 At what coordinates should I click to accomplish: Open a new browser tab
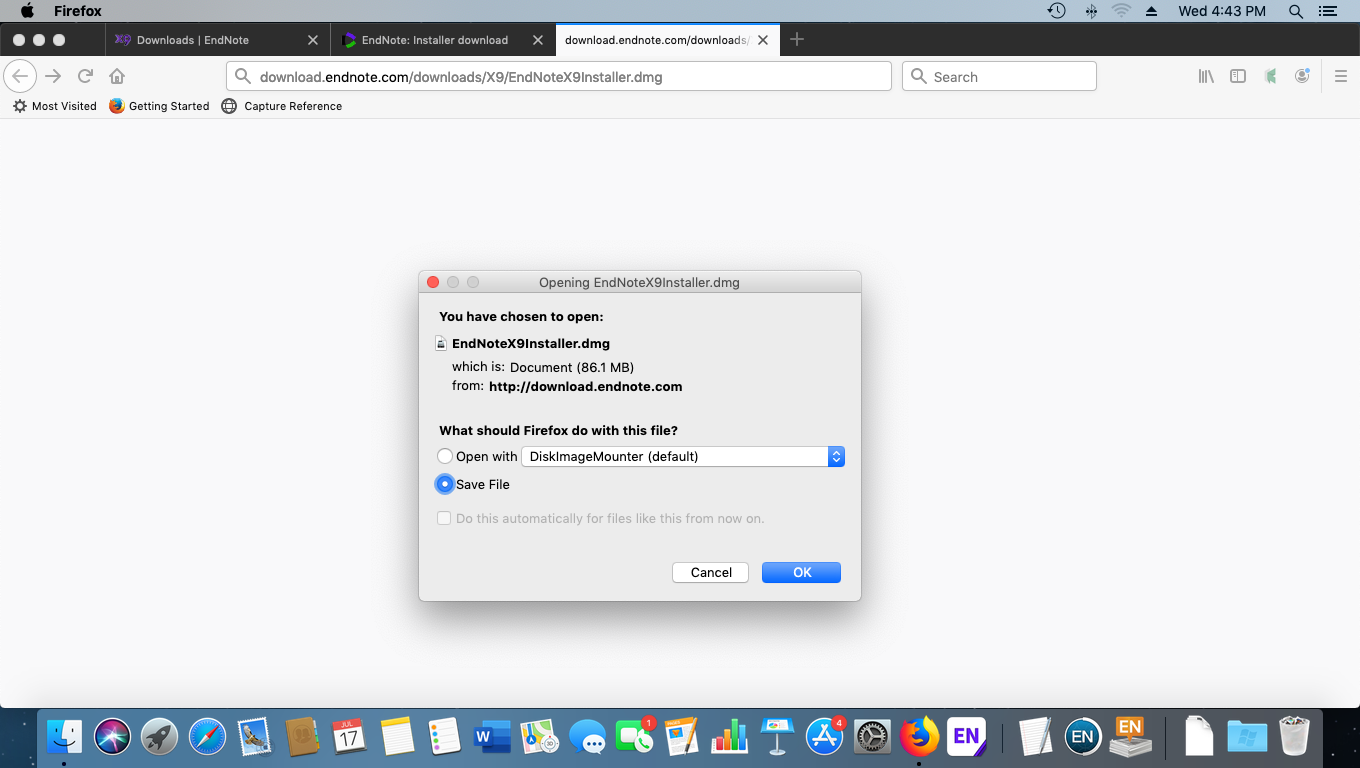[797, 40]
